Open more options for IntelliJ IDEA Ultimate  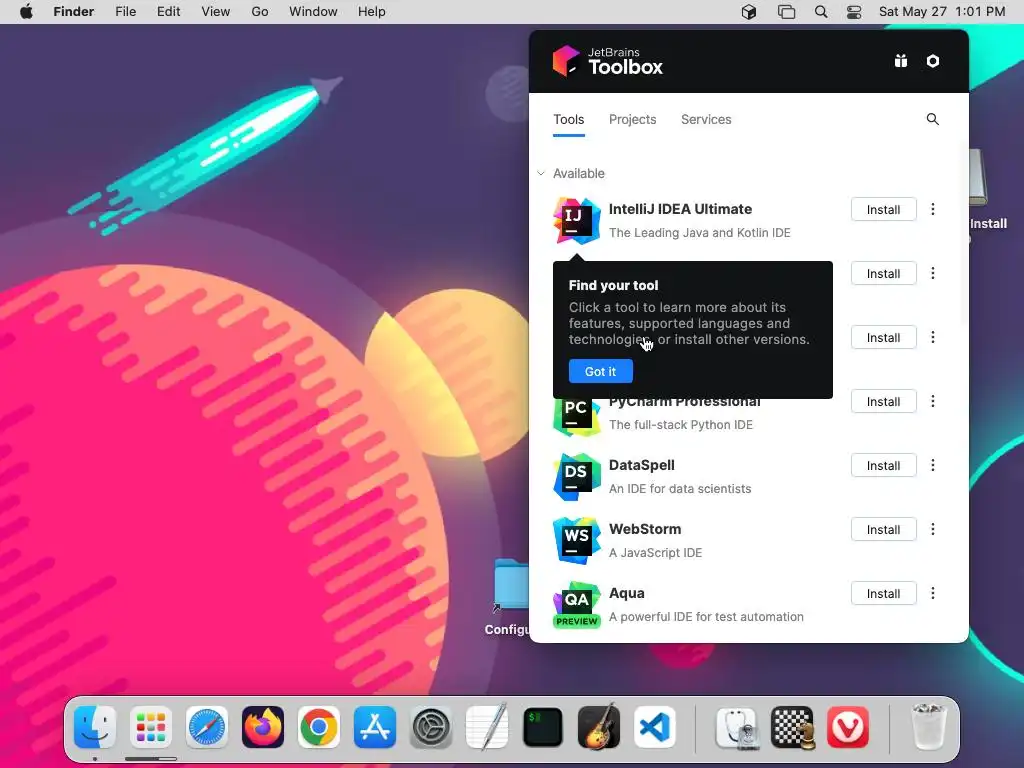pyautogui.click(x=933, y=209)
